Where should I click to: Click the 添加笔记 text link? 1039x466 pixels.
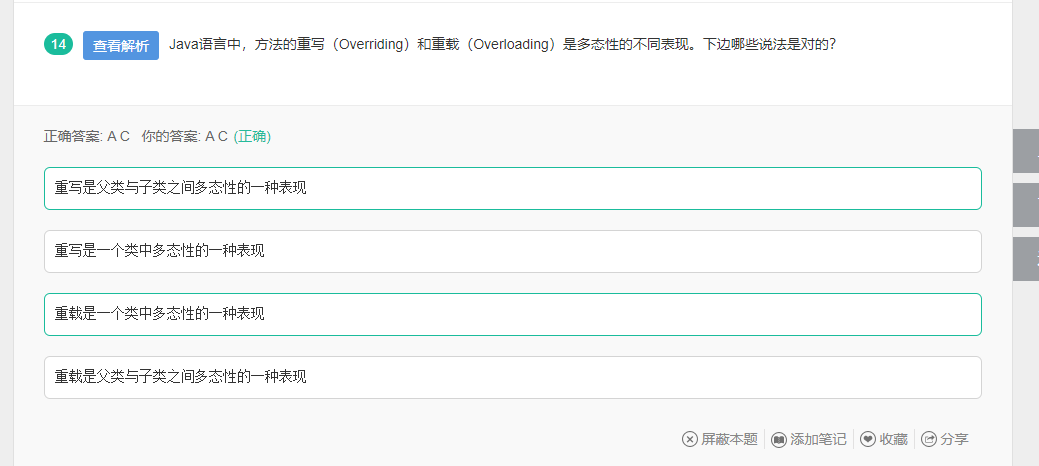pyautogui.click(x=818, y=439)
